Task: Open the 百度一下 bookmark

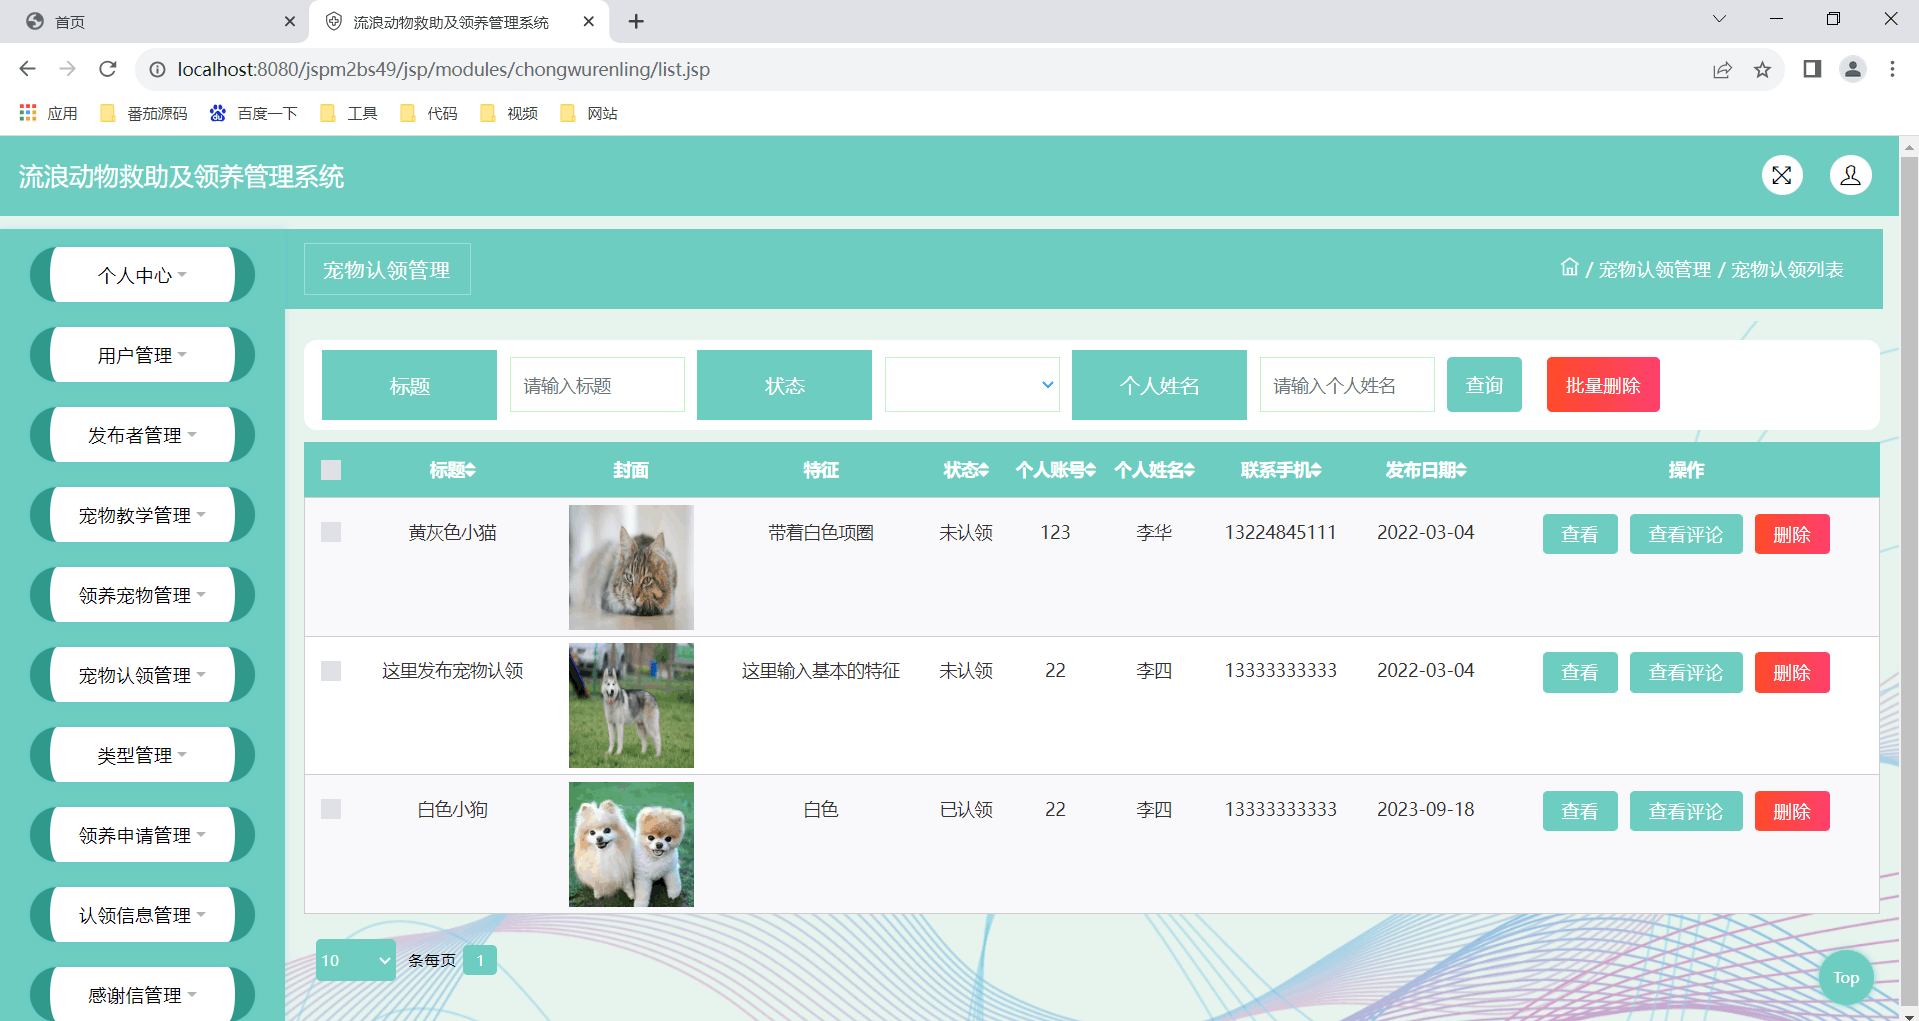Action: (253, 113)
